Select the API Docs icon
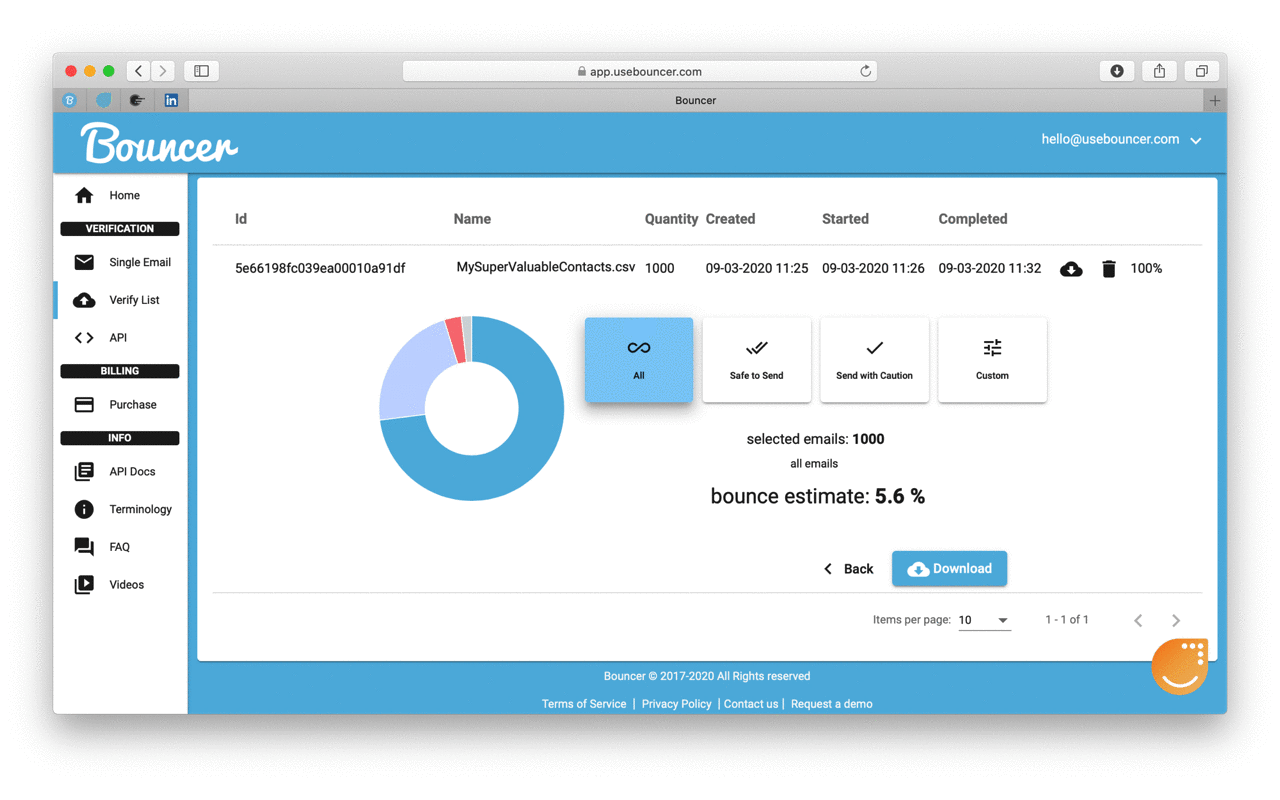The width and height of the screenshot is (1280, 800). [84, 471]
